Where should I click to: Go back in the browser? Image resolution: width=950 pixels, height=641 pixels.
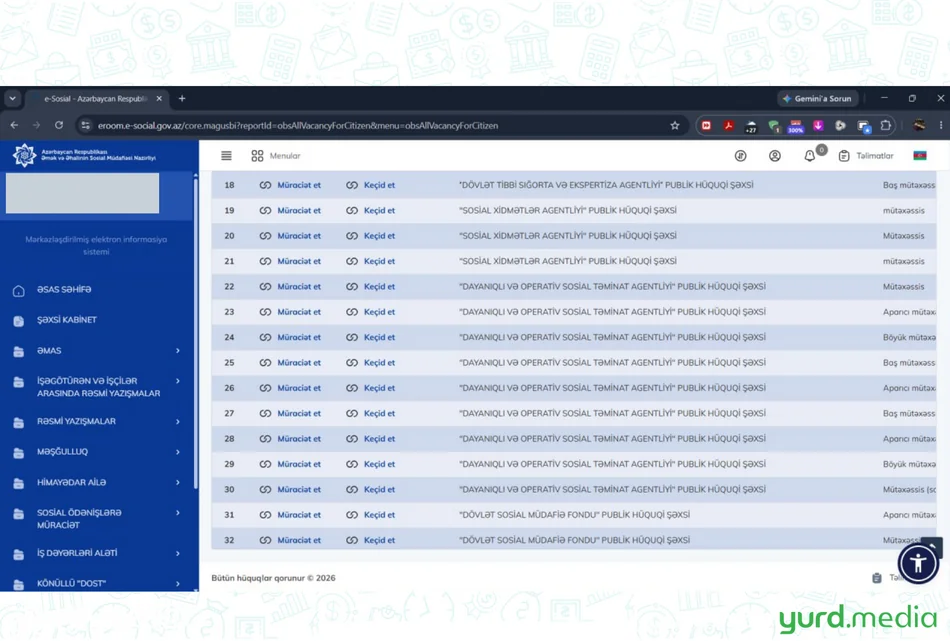click(14, 125)
